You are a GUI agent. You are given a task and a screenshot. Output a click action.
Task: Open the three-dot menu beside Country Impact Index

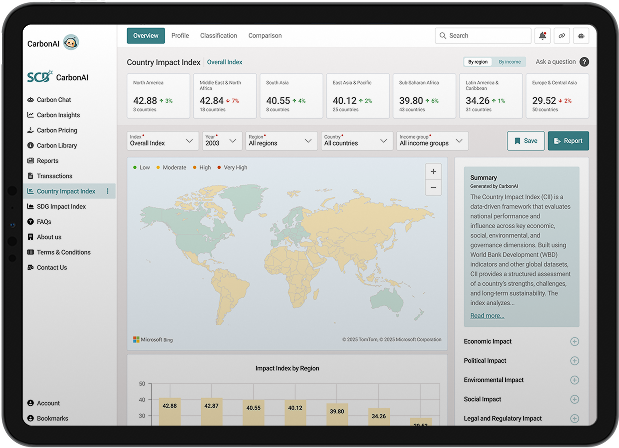click(x=107, y=191)
